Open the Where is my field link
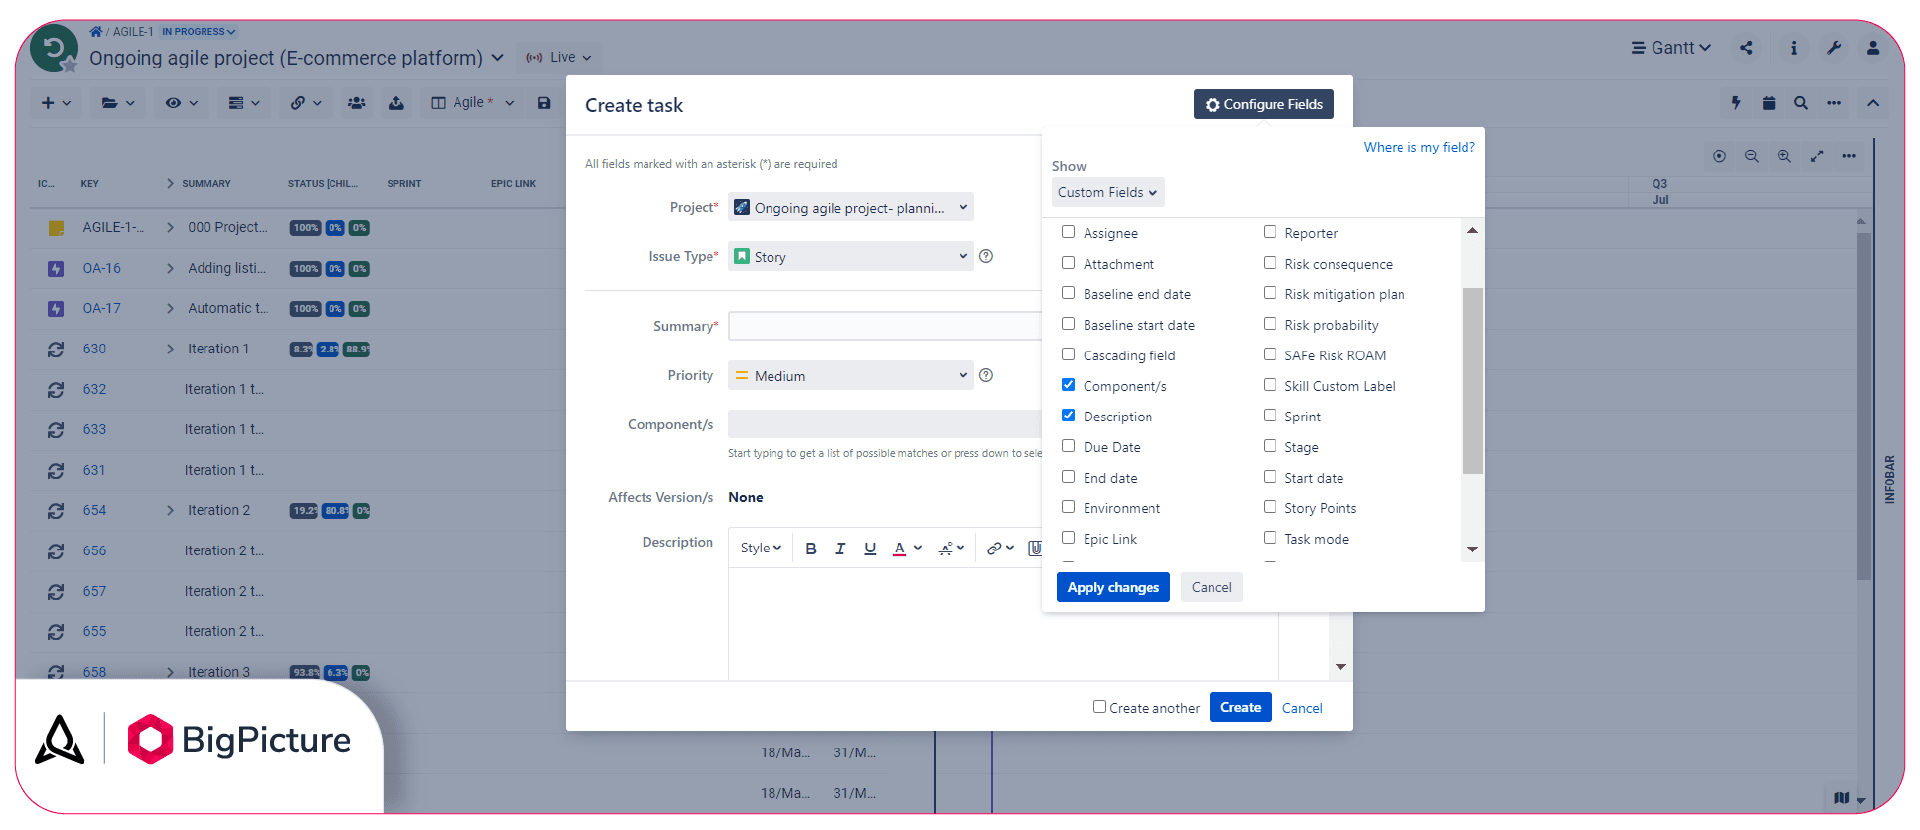This screenshot has height=830, width=1920. pos(1419,147)
